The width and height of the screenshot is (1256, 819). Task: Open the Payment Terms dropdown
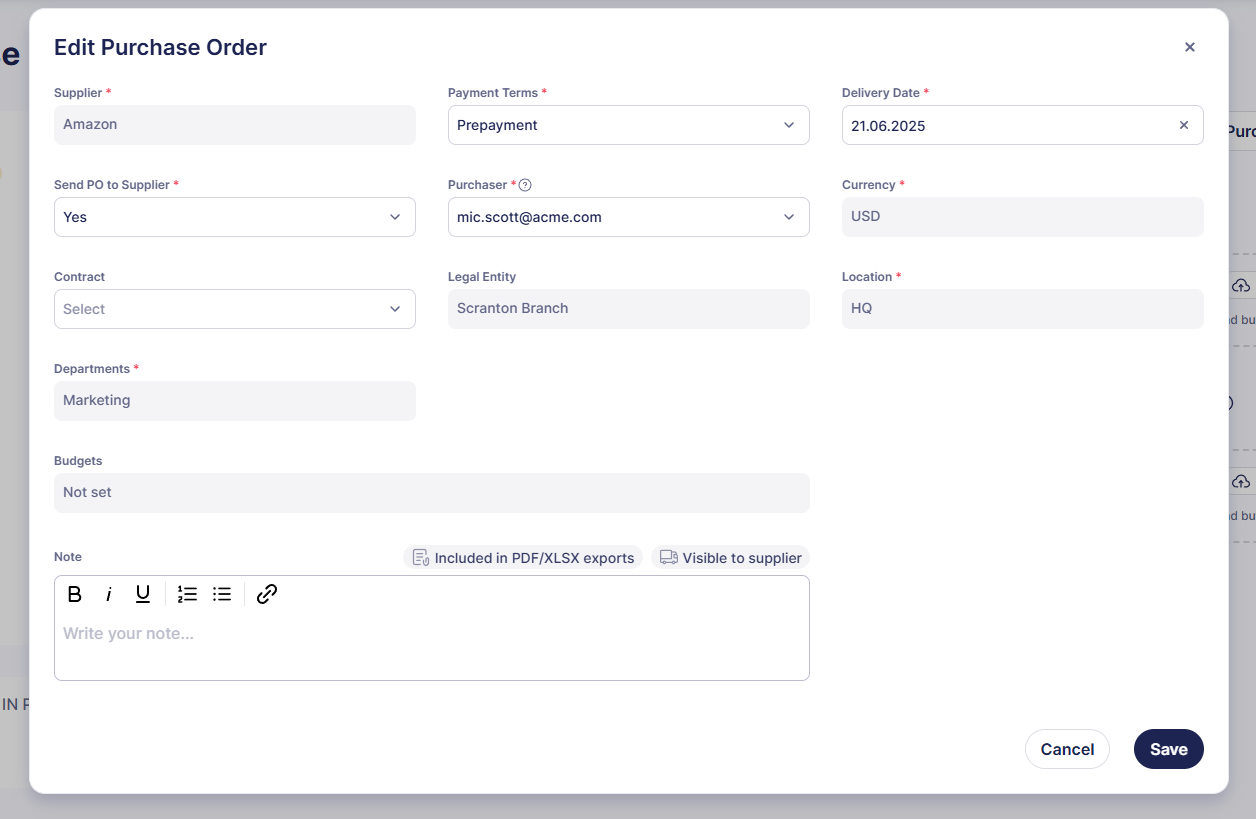click(628, 125)
